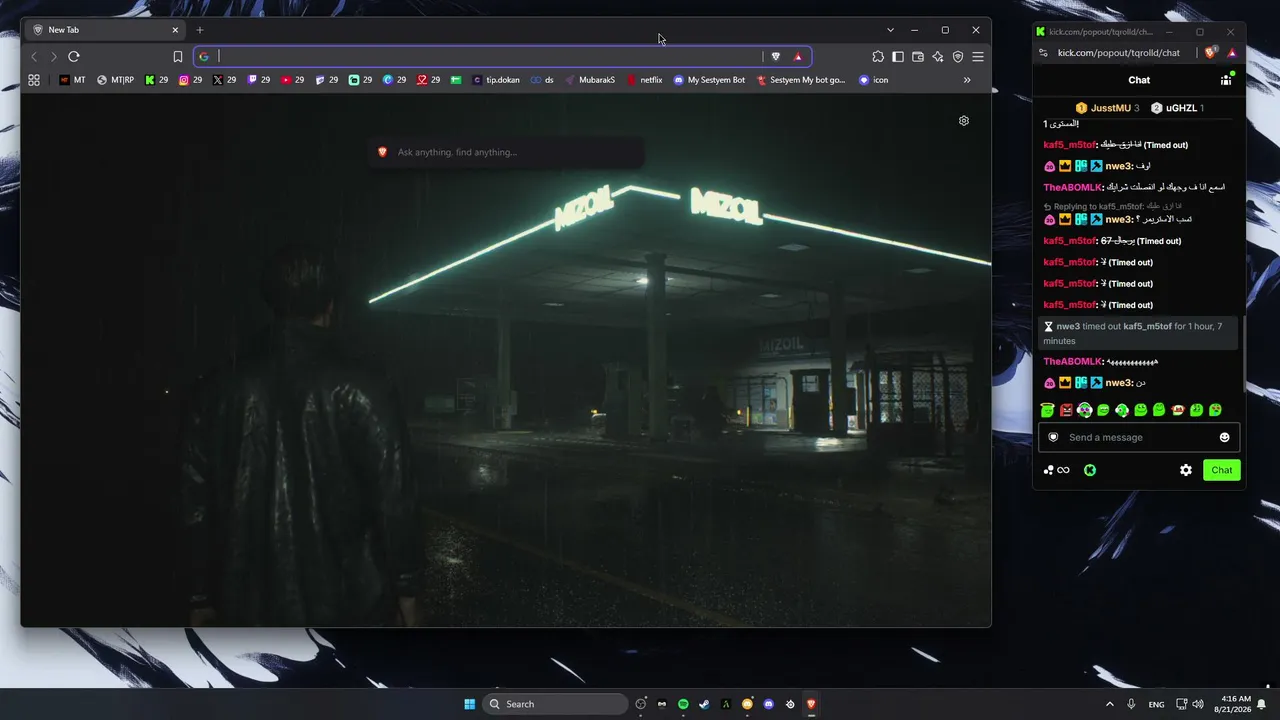Open Brave browser from the taskbar
This screenshot has width=1280, height=720.
click(x=811, y=704)
